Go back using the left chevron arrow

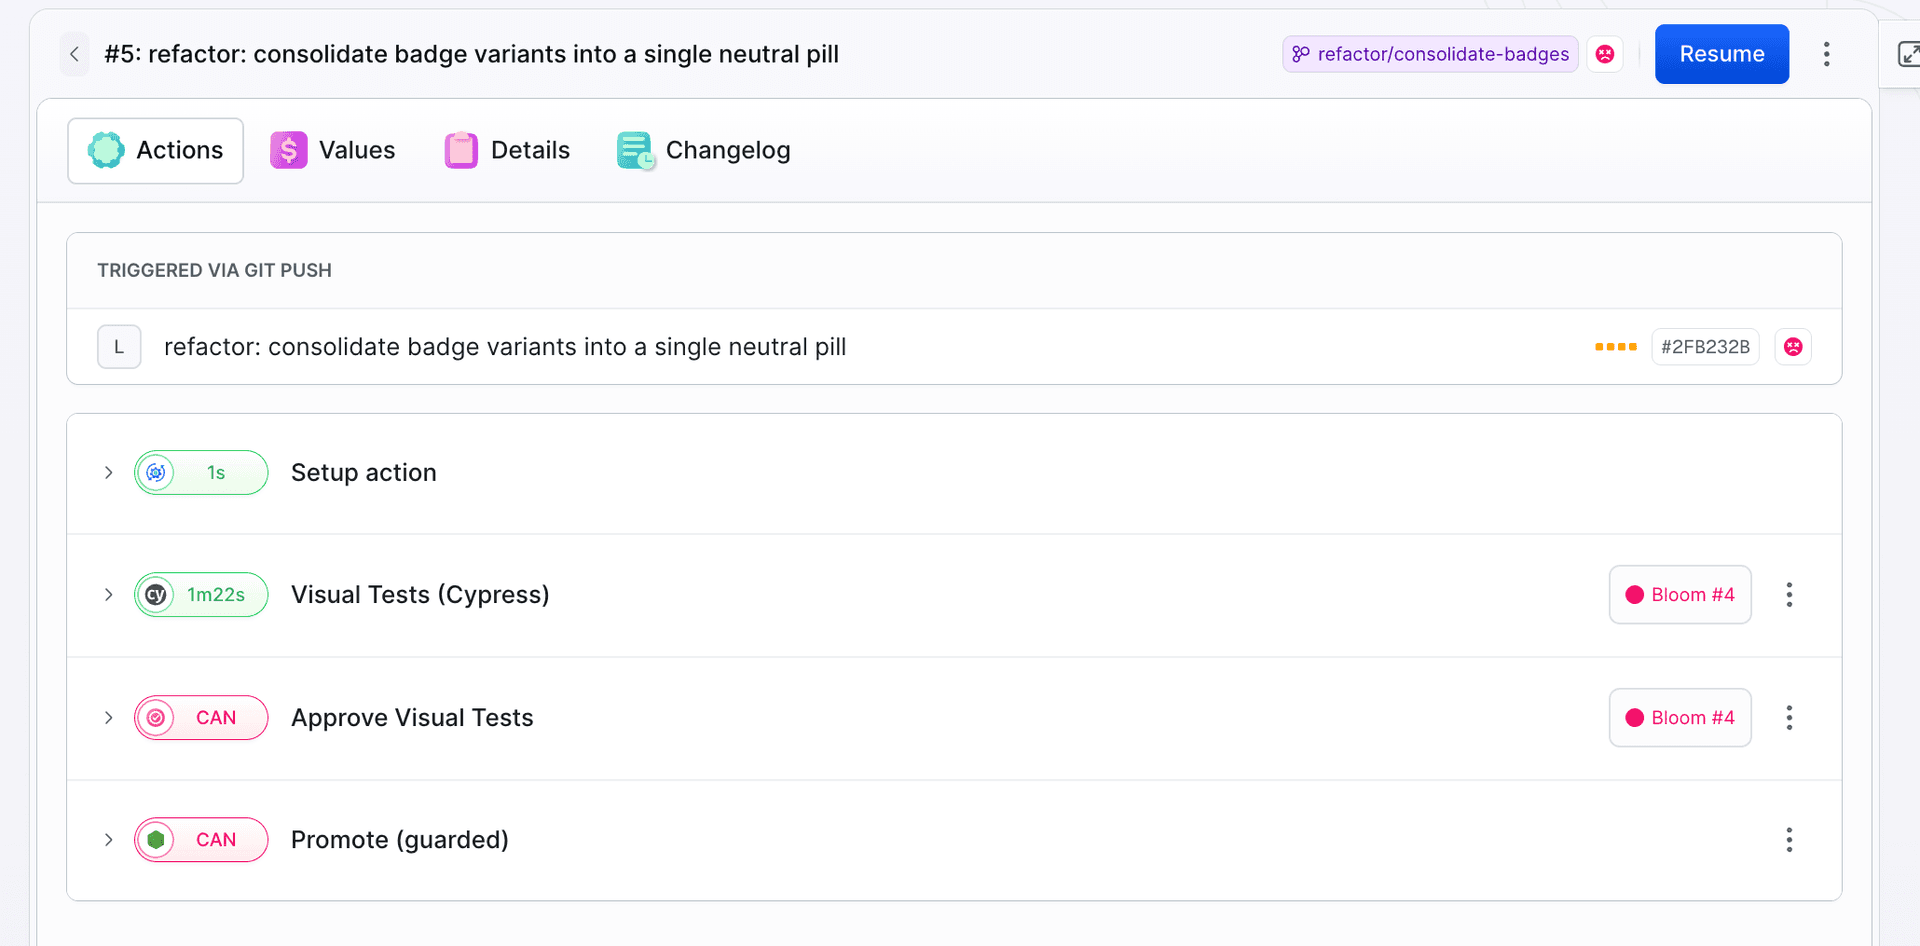click(x=74, y=54)
